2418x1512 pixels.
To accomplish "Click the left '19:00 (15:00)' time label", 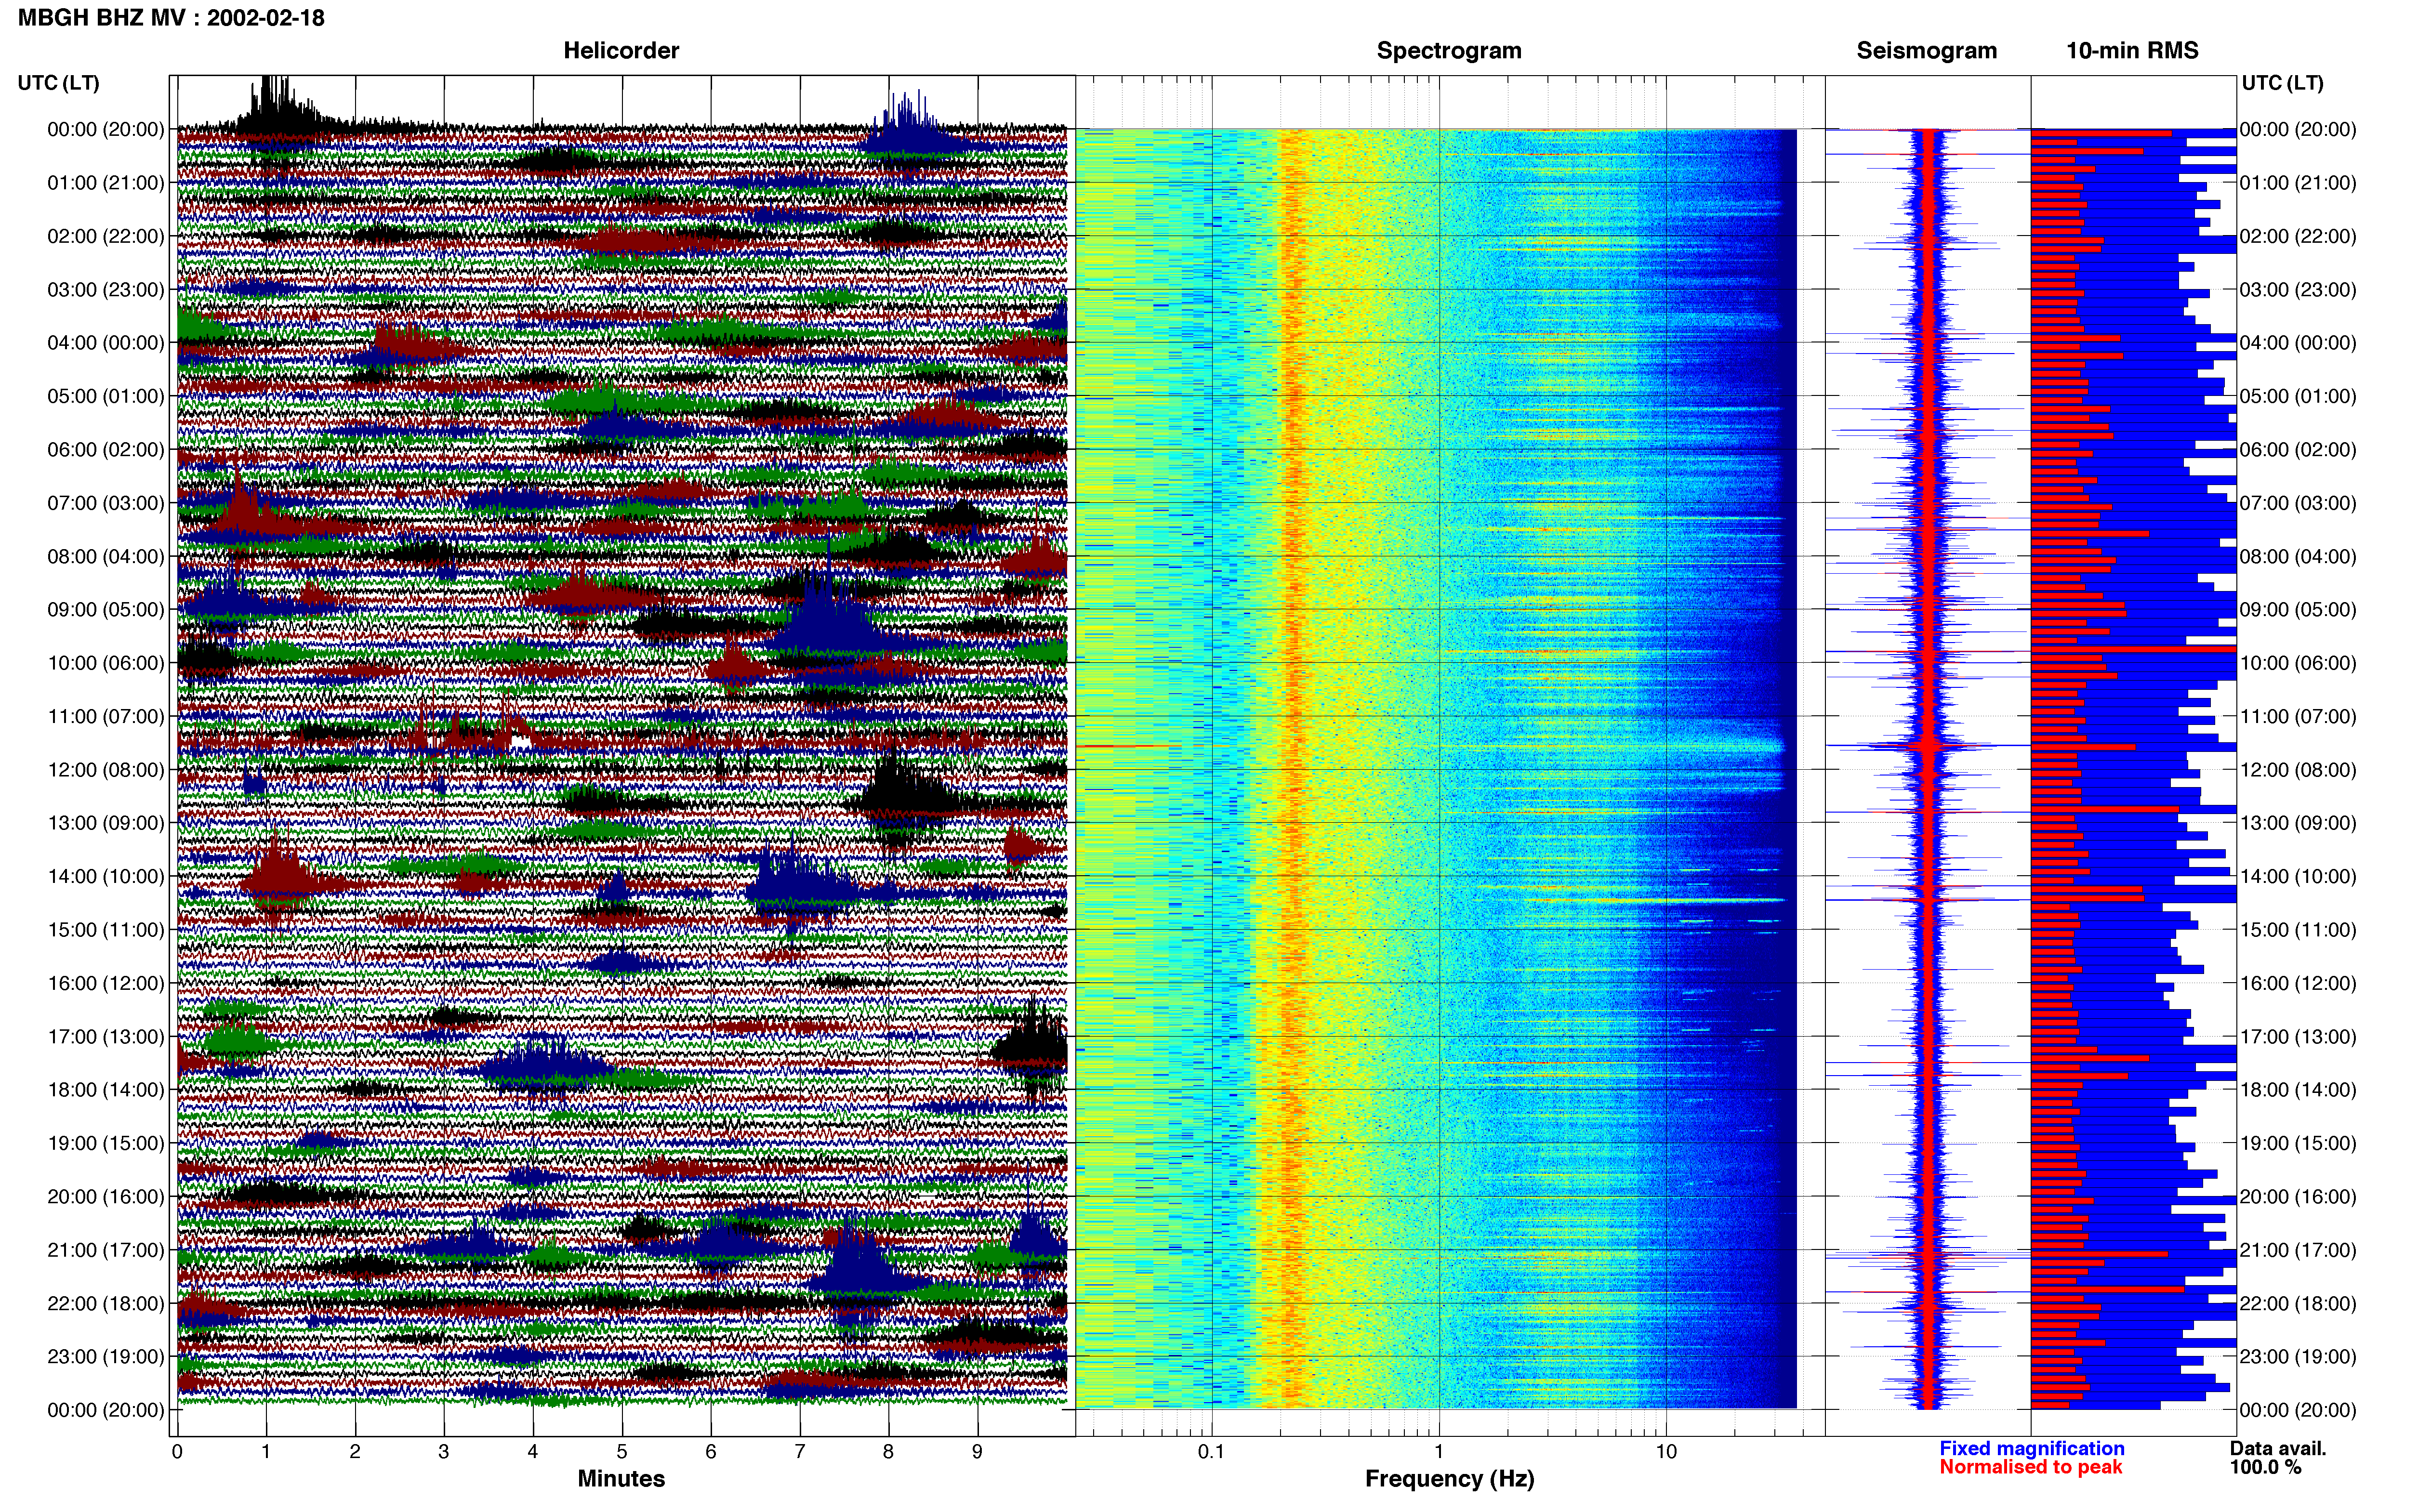I will point(105,1142).
